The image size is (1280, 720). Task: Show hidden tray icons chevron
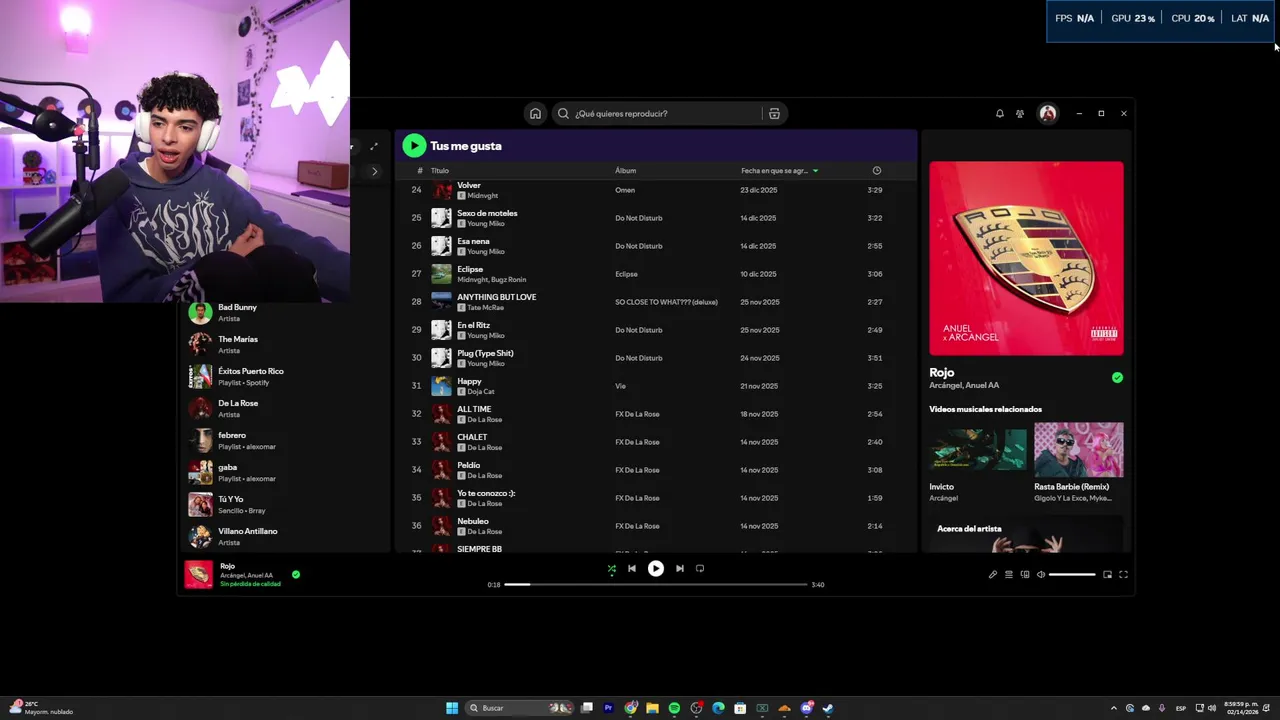[x=1114, y=708]
